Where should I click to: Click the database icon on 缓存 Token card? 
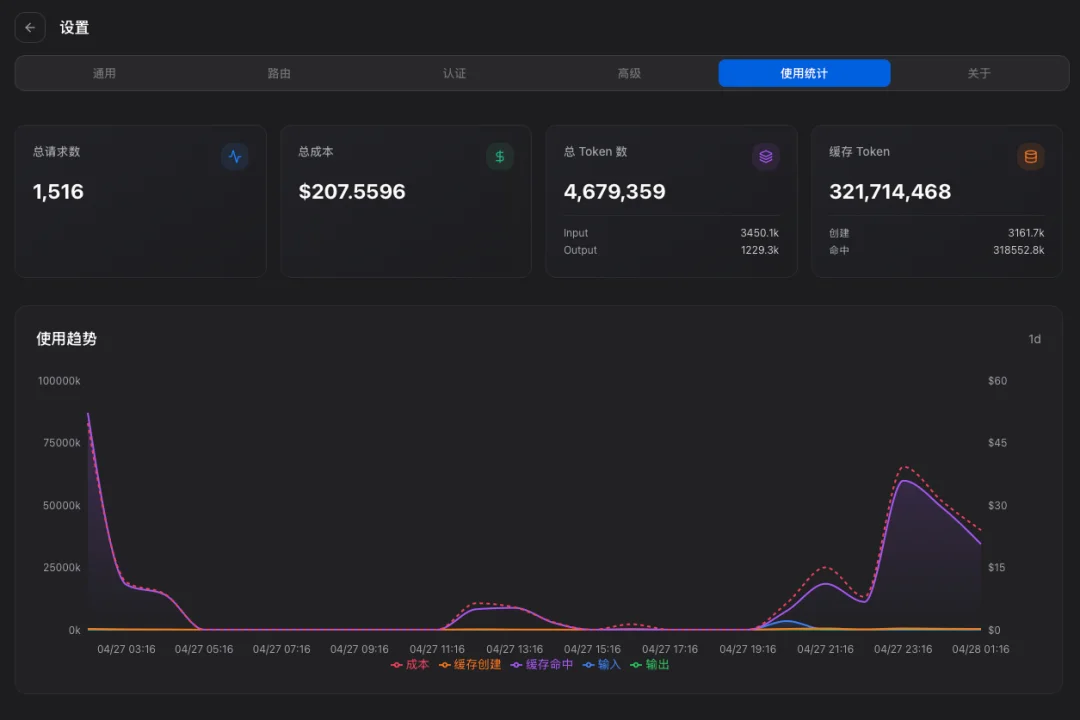(1030, 156)
